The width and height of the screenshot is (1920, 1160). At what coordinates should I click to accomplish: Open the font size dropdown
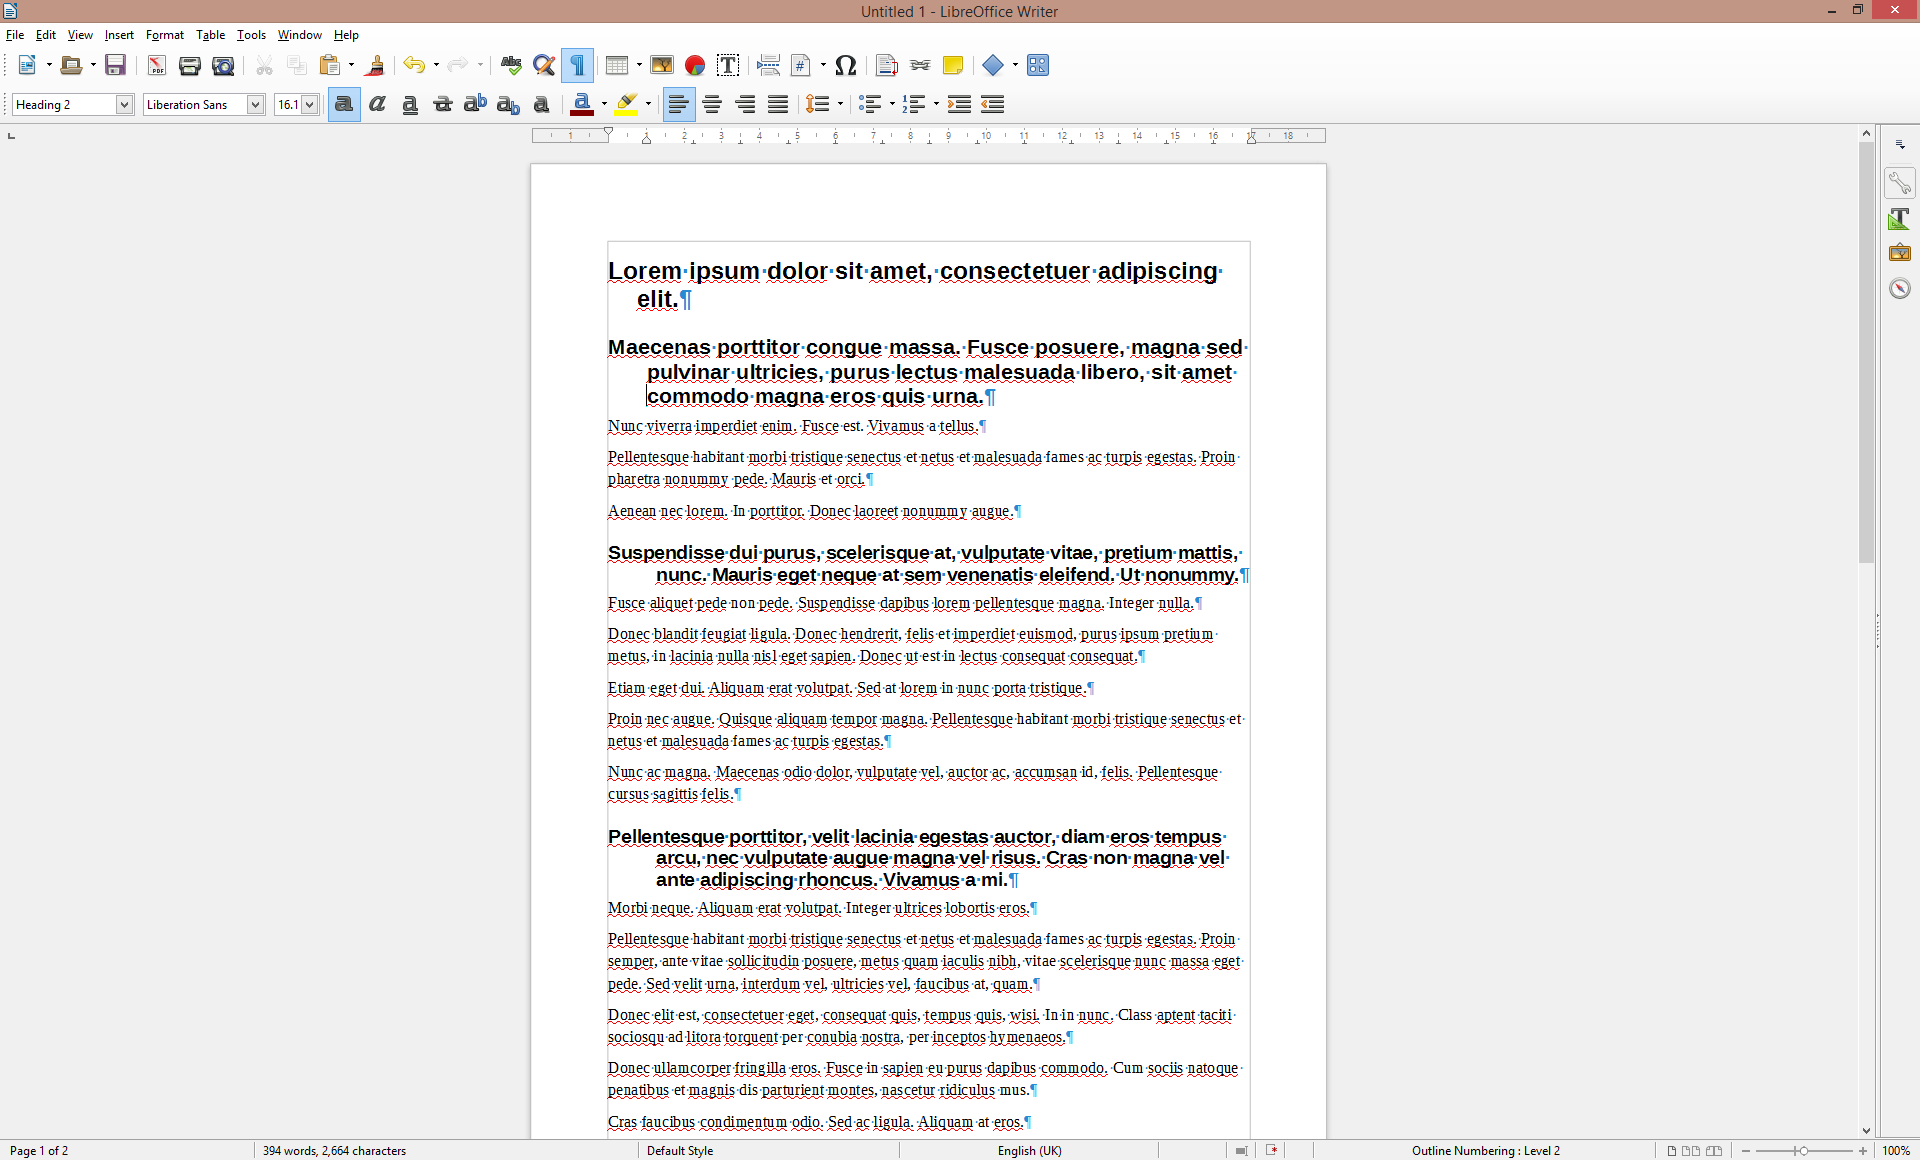309,104
